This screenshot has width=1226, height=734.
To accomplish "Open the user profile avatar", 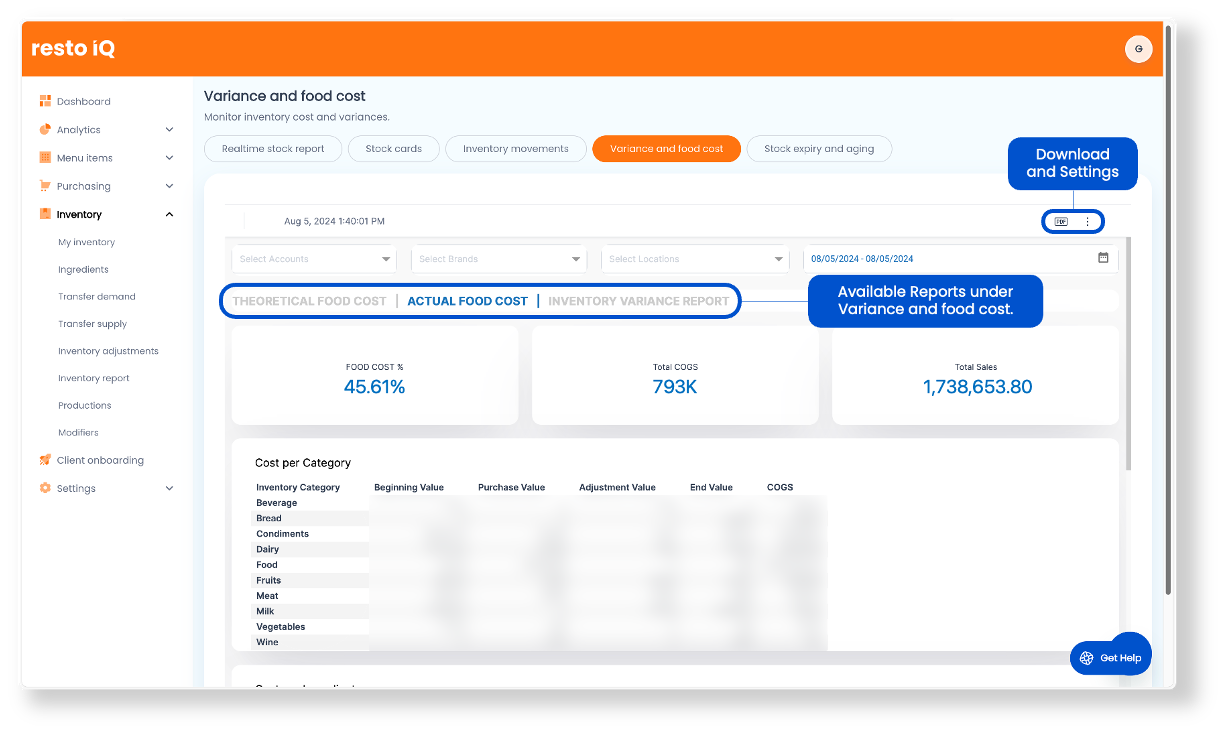I will point(1138,49).
